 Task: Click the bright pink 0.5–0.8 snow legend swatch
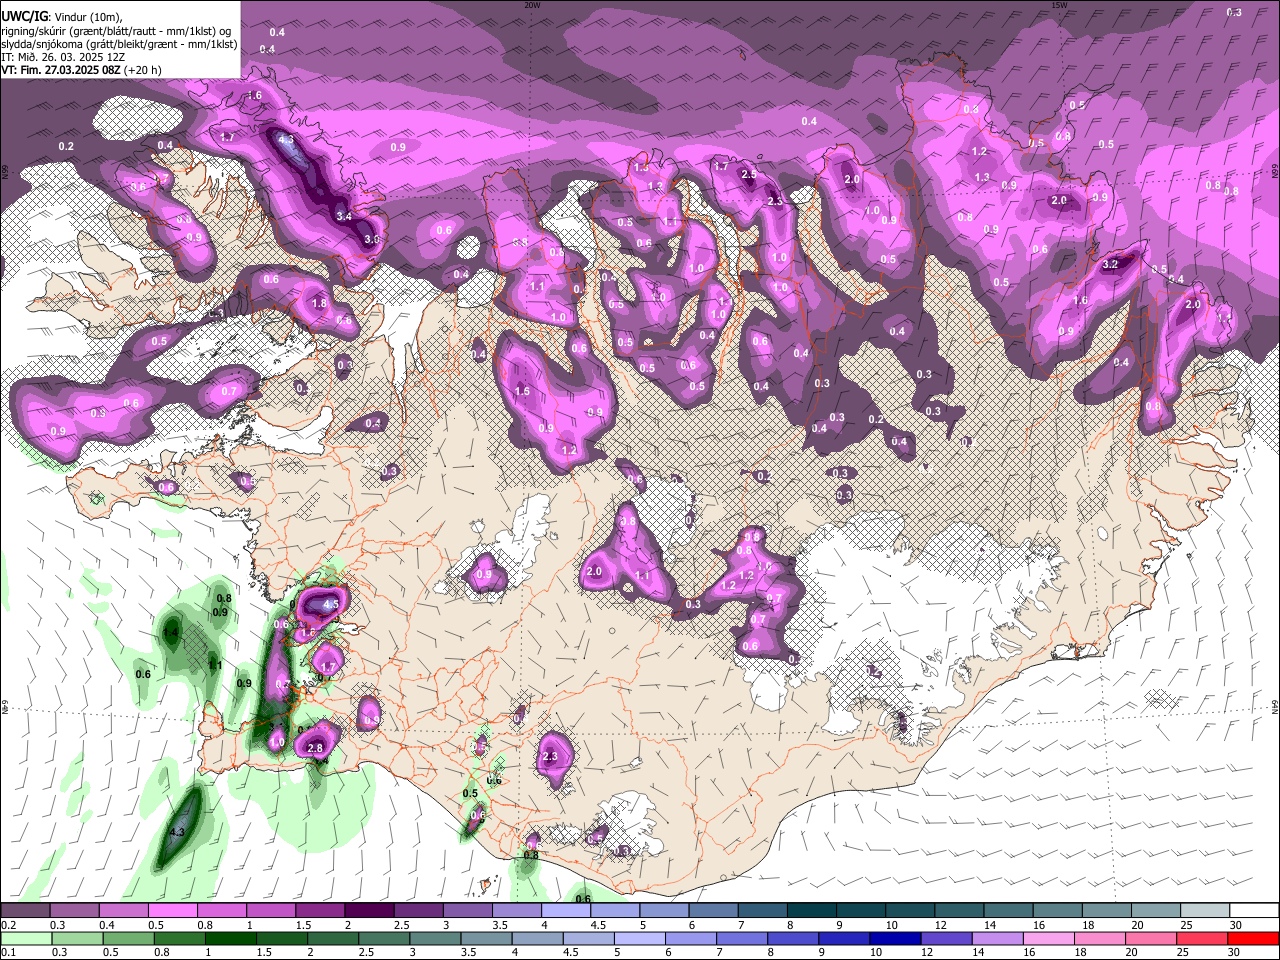(x=172, y=911)
